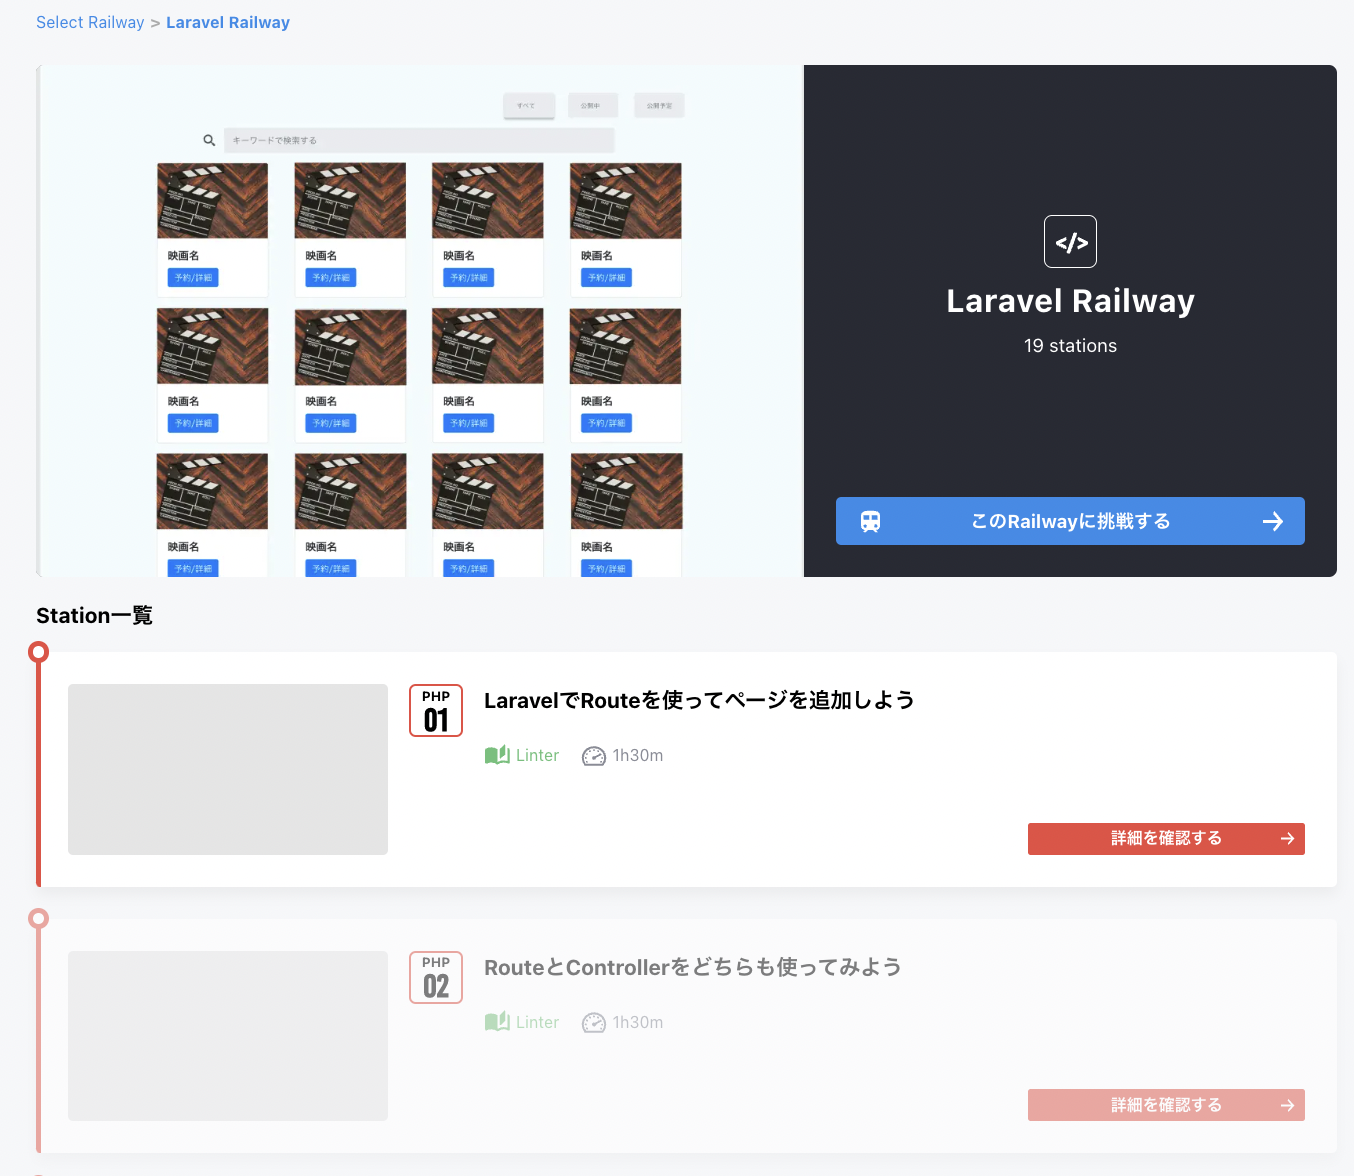
Task: Click the Linter book icon for station 01
Action: pyautogui.click(x=497, y=755)
